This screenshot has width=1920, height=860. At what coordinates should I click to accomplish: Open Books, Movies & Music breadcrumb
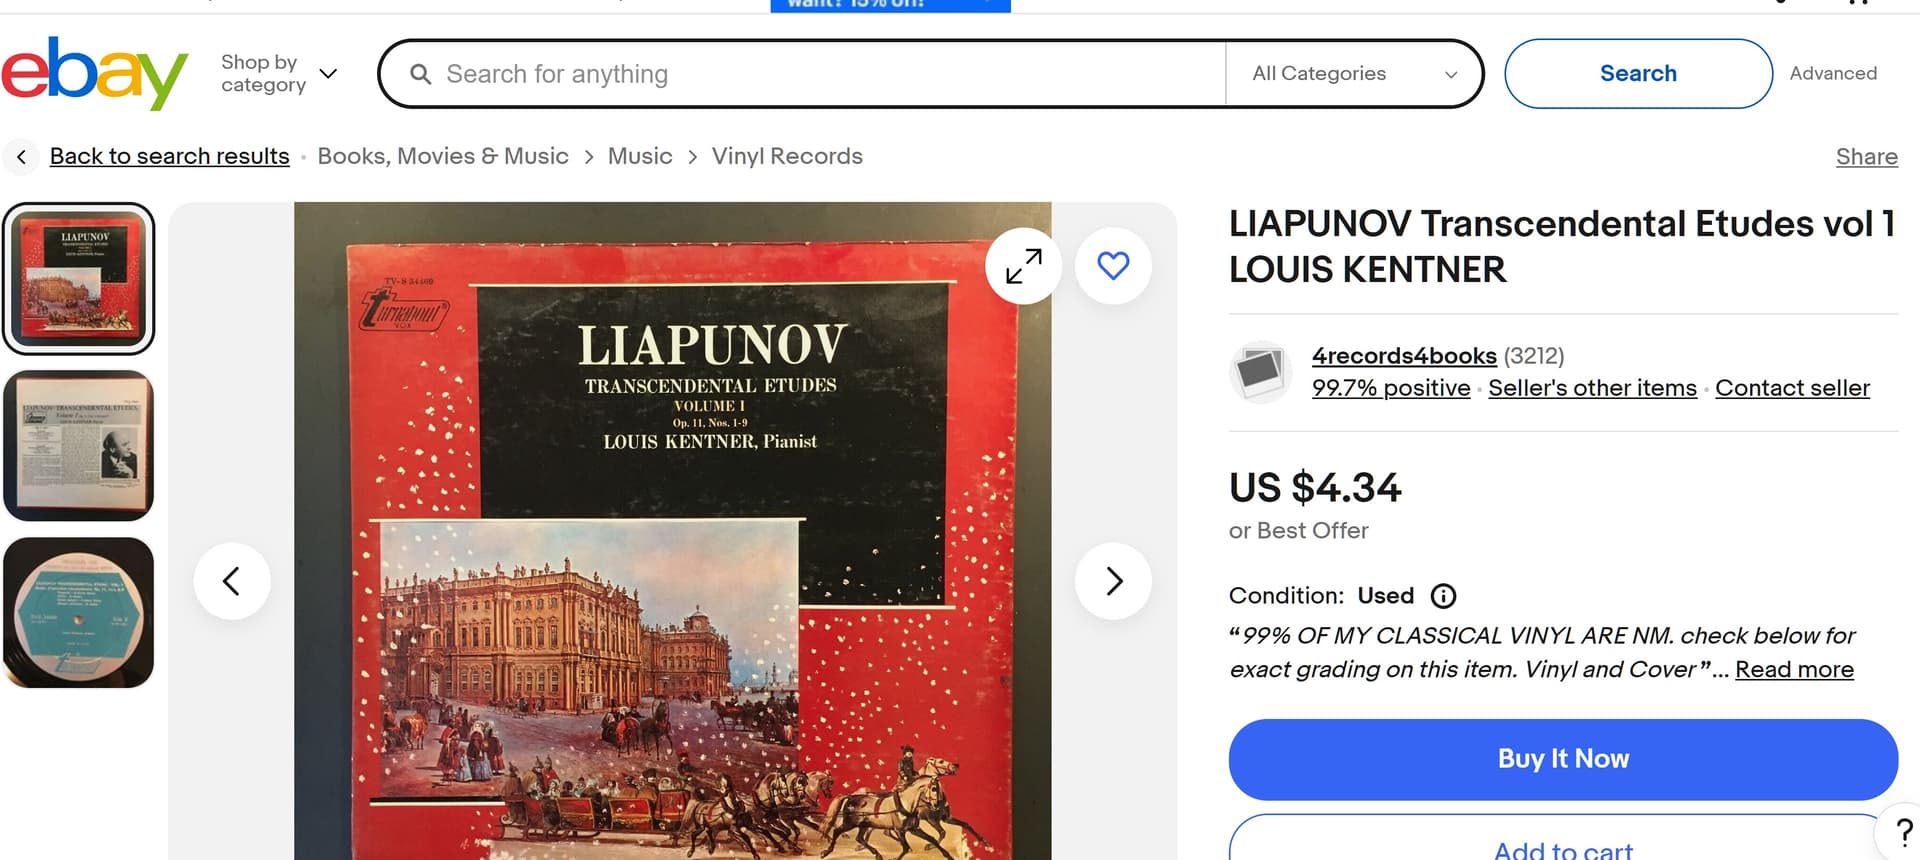(443, 156)
